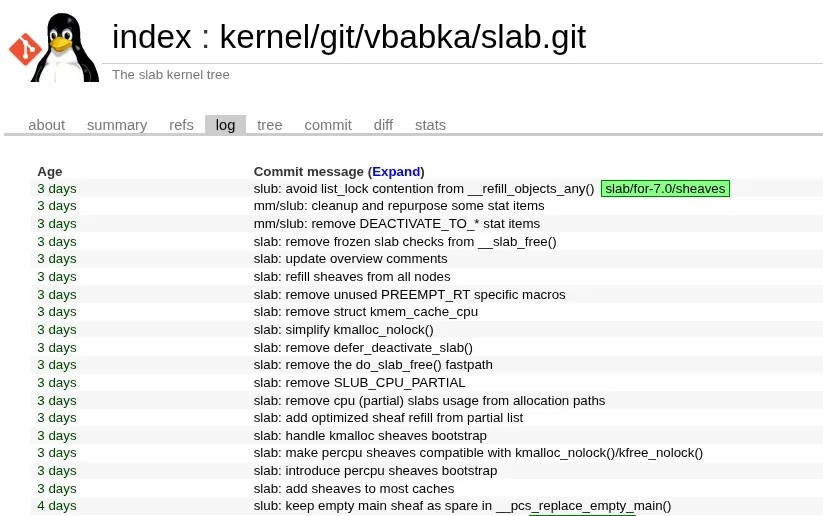This screenshot has width=823, height=516.
Task: View the diff tab
Action: click(383, 125)
